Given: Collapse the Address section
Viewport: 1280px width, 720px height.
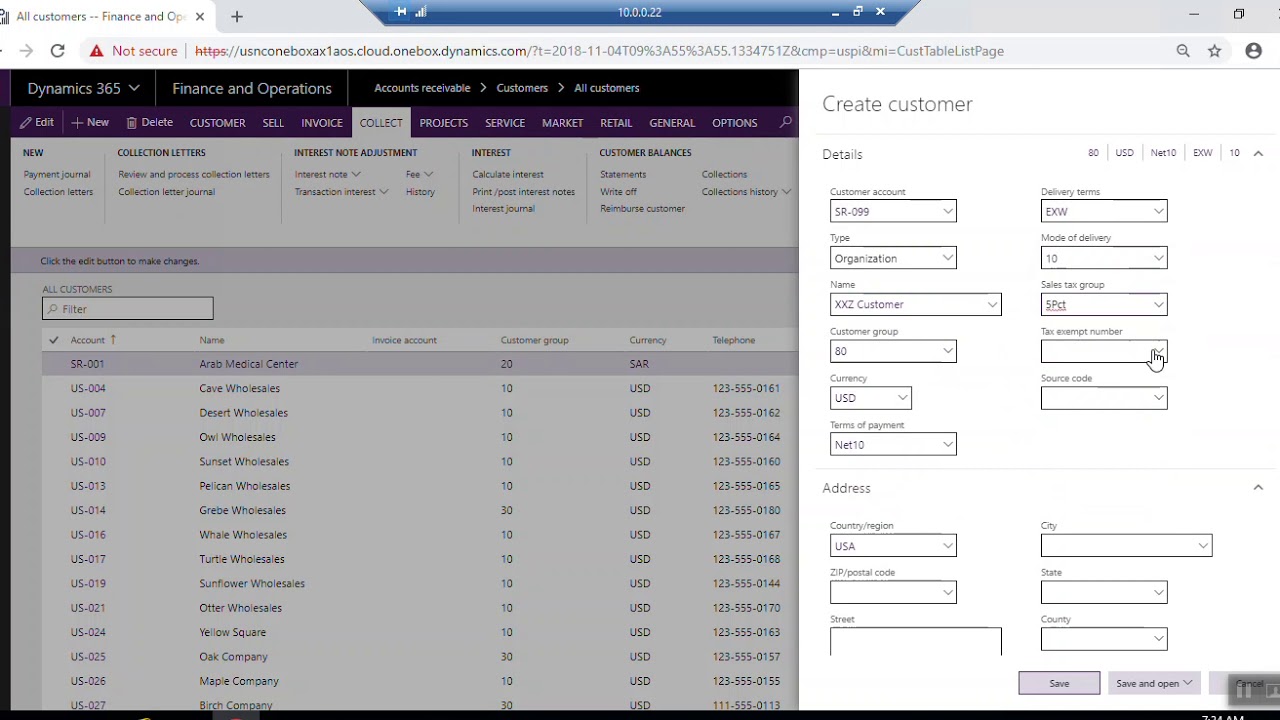Looking at the screenshot, I should pyautogui.click(x=1258, y=487).
